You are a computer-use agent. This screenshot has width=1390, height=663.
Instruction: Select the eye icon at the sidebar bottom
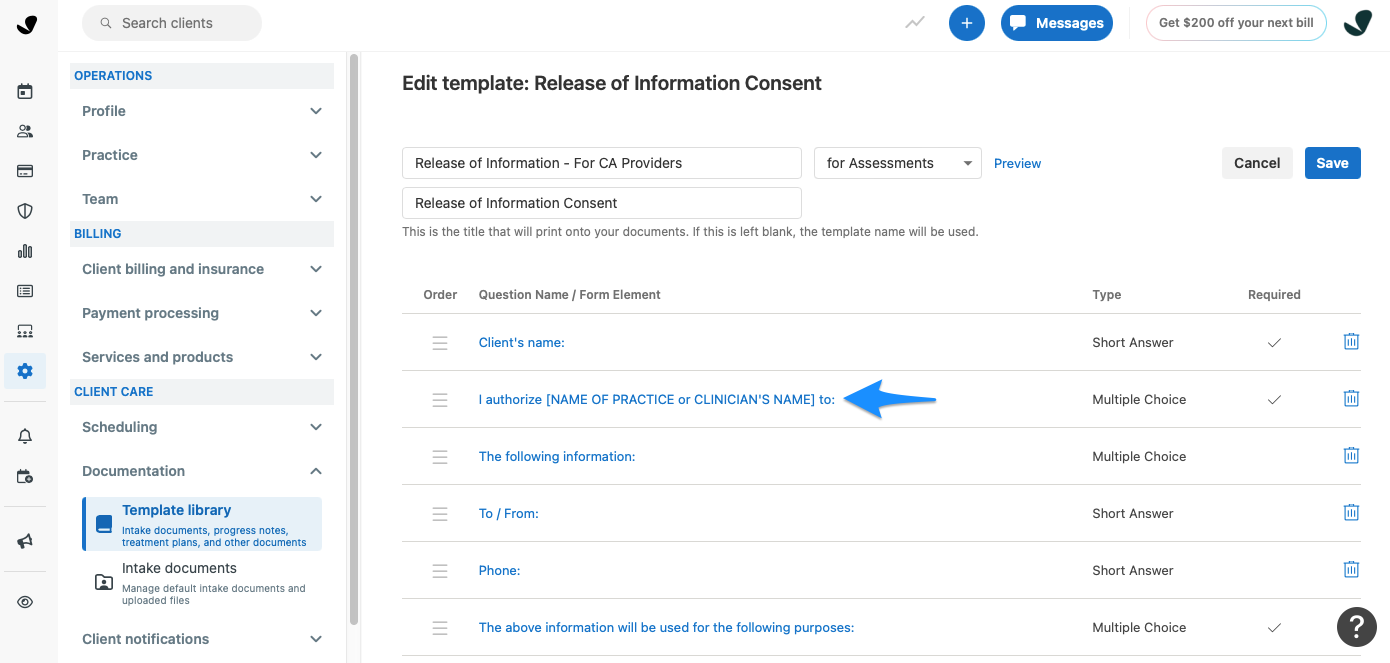tap(24, 601)
